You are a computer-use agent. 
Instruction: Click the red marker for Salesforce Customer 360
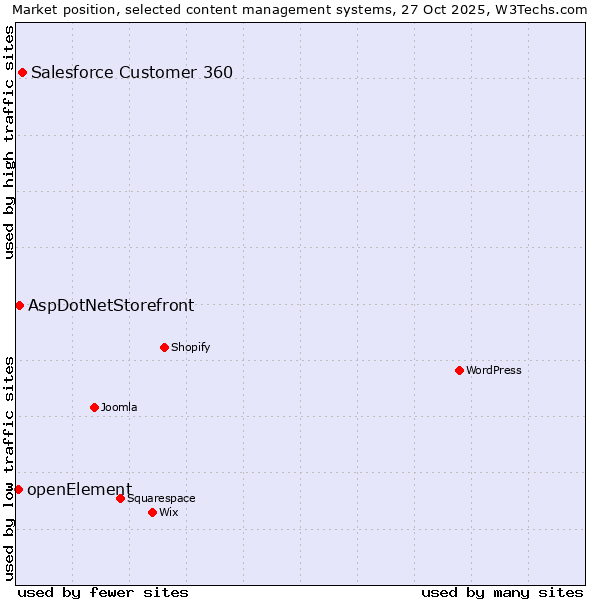[22, 72]
